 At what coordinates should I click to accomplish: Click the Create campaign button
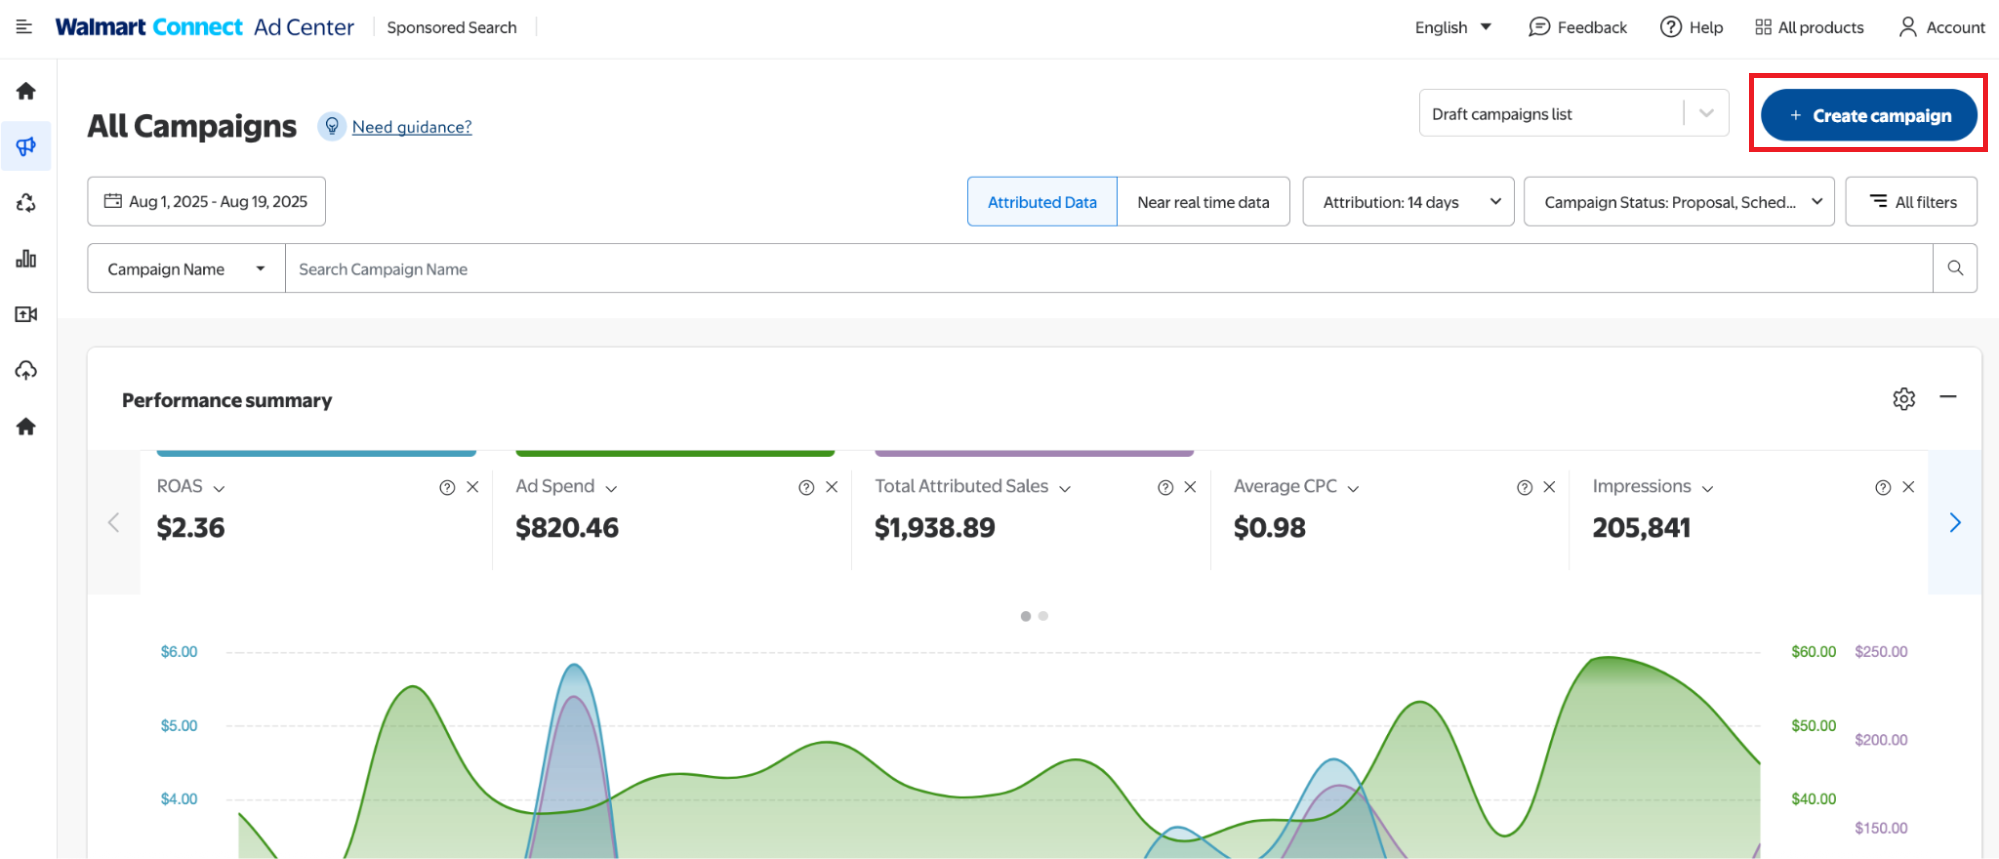coord(1868,116)
